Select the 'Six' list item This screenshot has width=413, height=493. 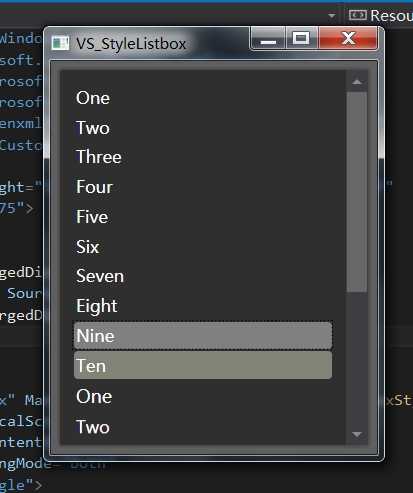[203, 247]
